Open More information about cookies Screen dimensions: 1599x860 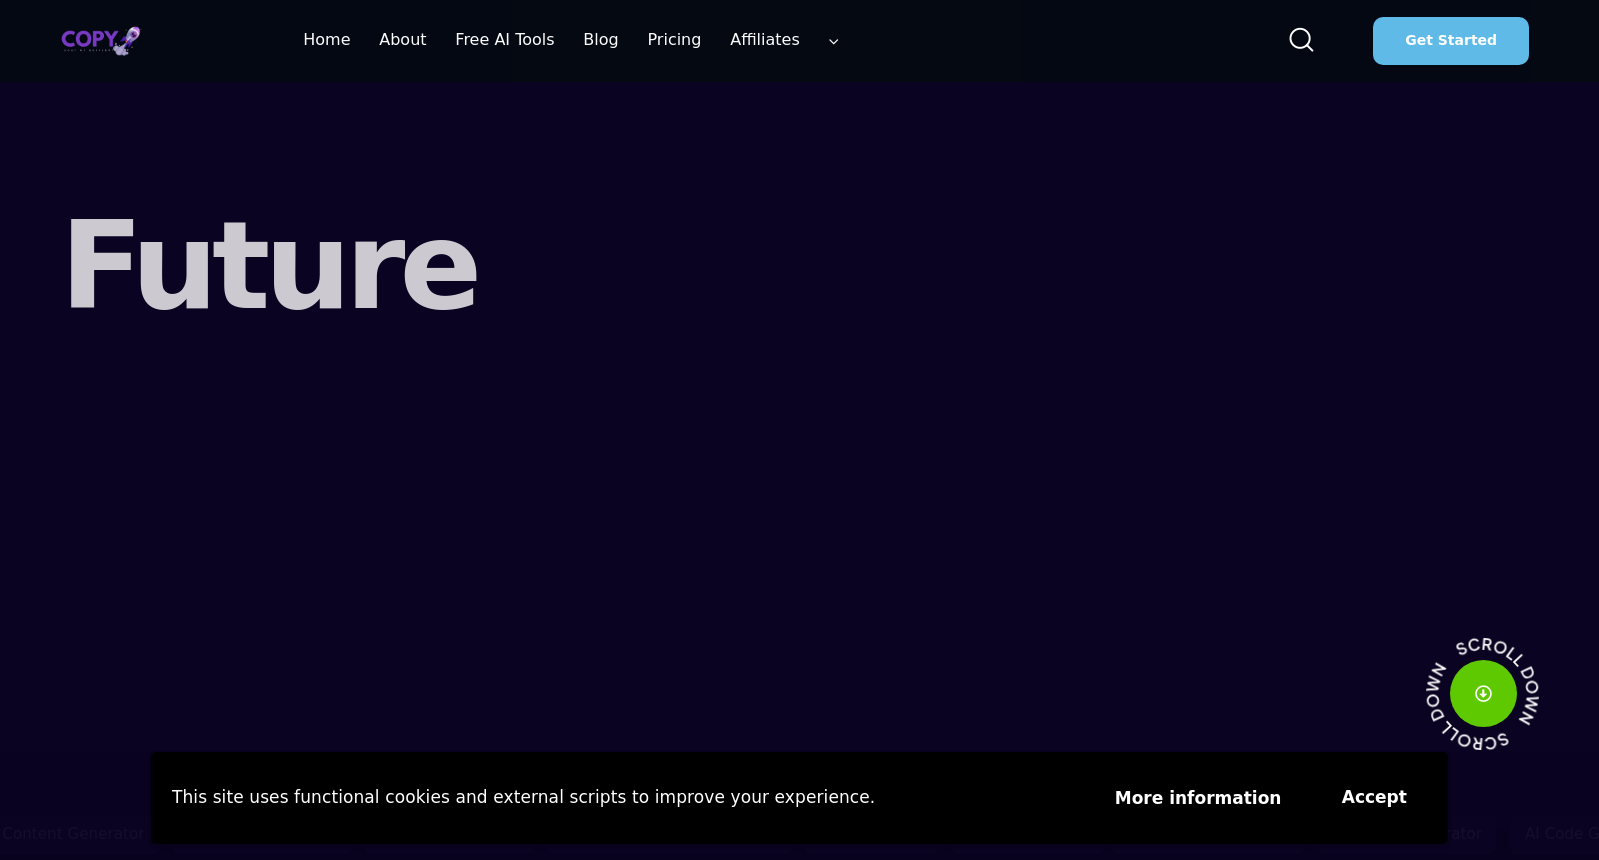pos(1198,798)
